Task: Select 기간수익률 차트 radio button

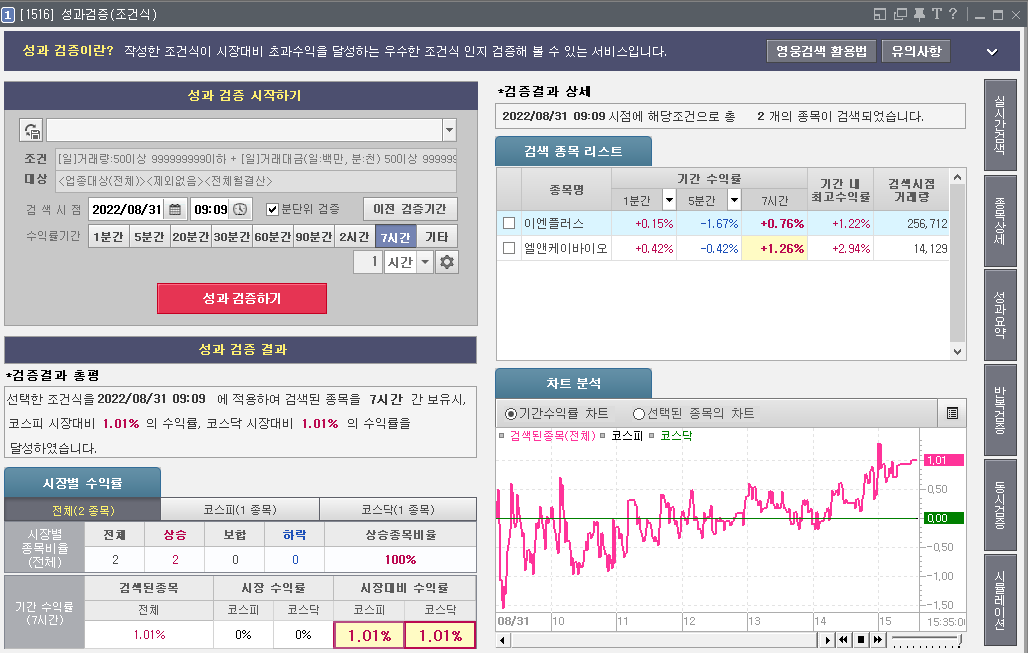Action: pyautogui.click(x=511, y=414)
